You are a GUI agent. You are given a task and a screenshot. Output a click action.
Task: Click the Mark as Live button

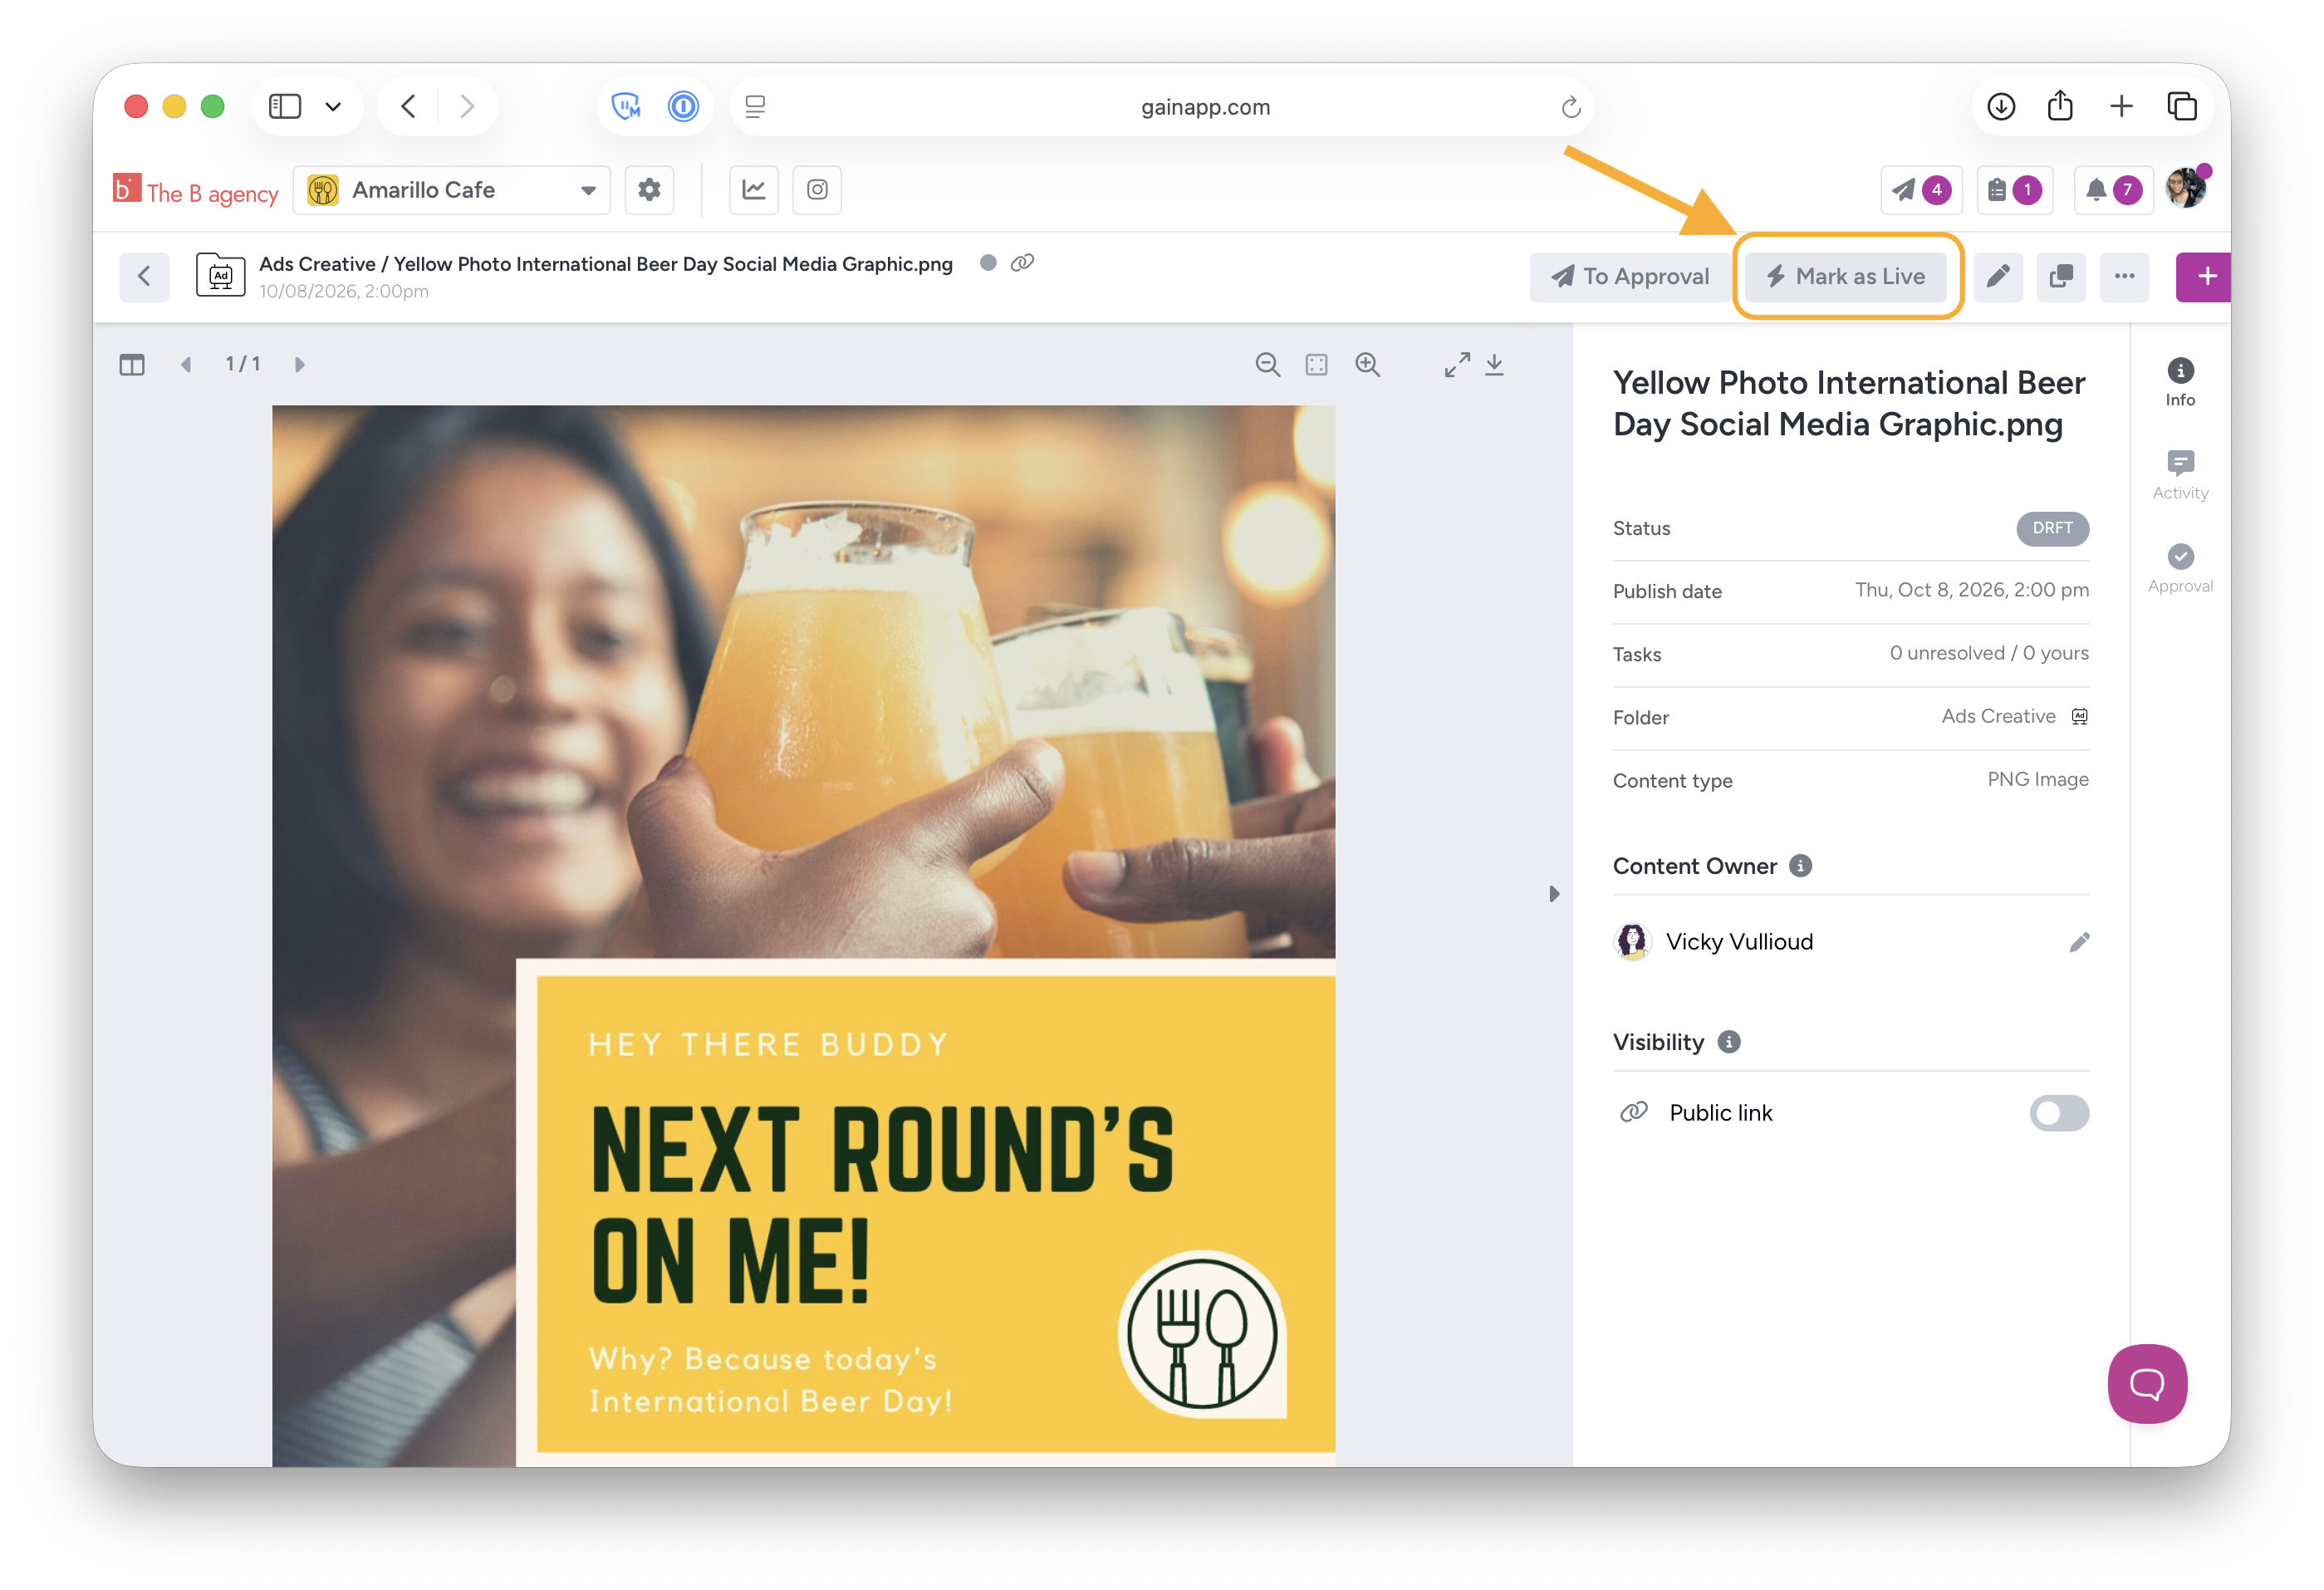pos(1846,276)
